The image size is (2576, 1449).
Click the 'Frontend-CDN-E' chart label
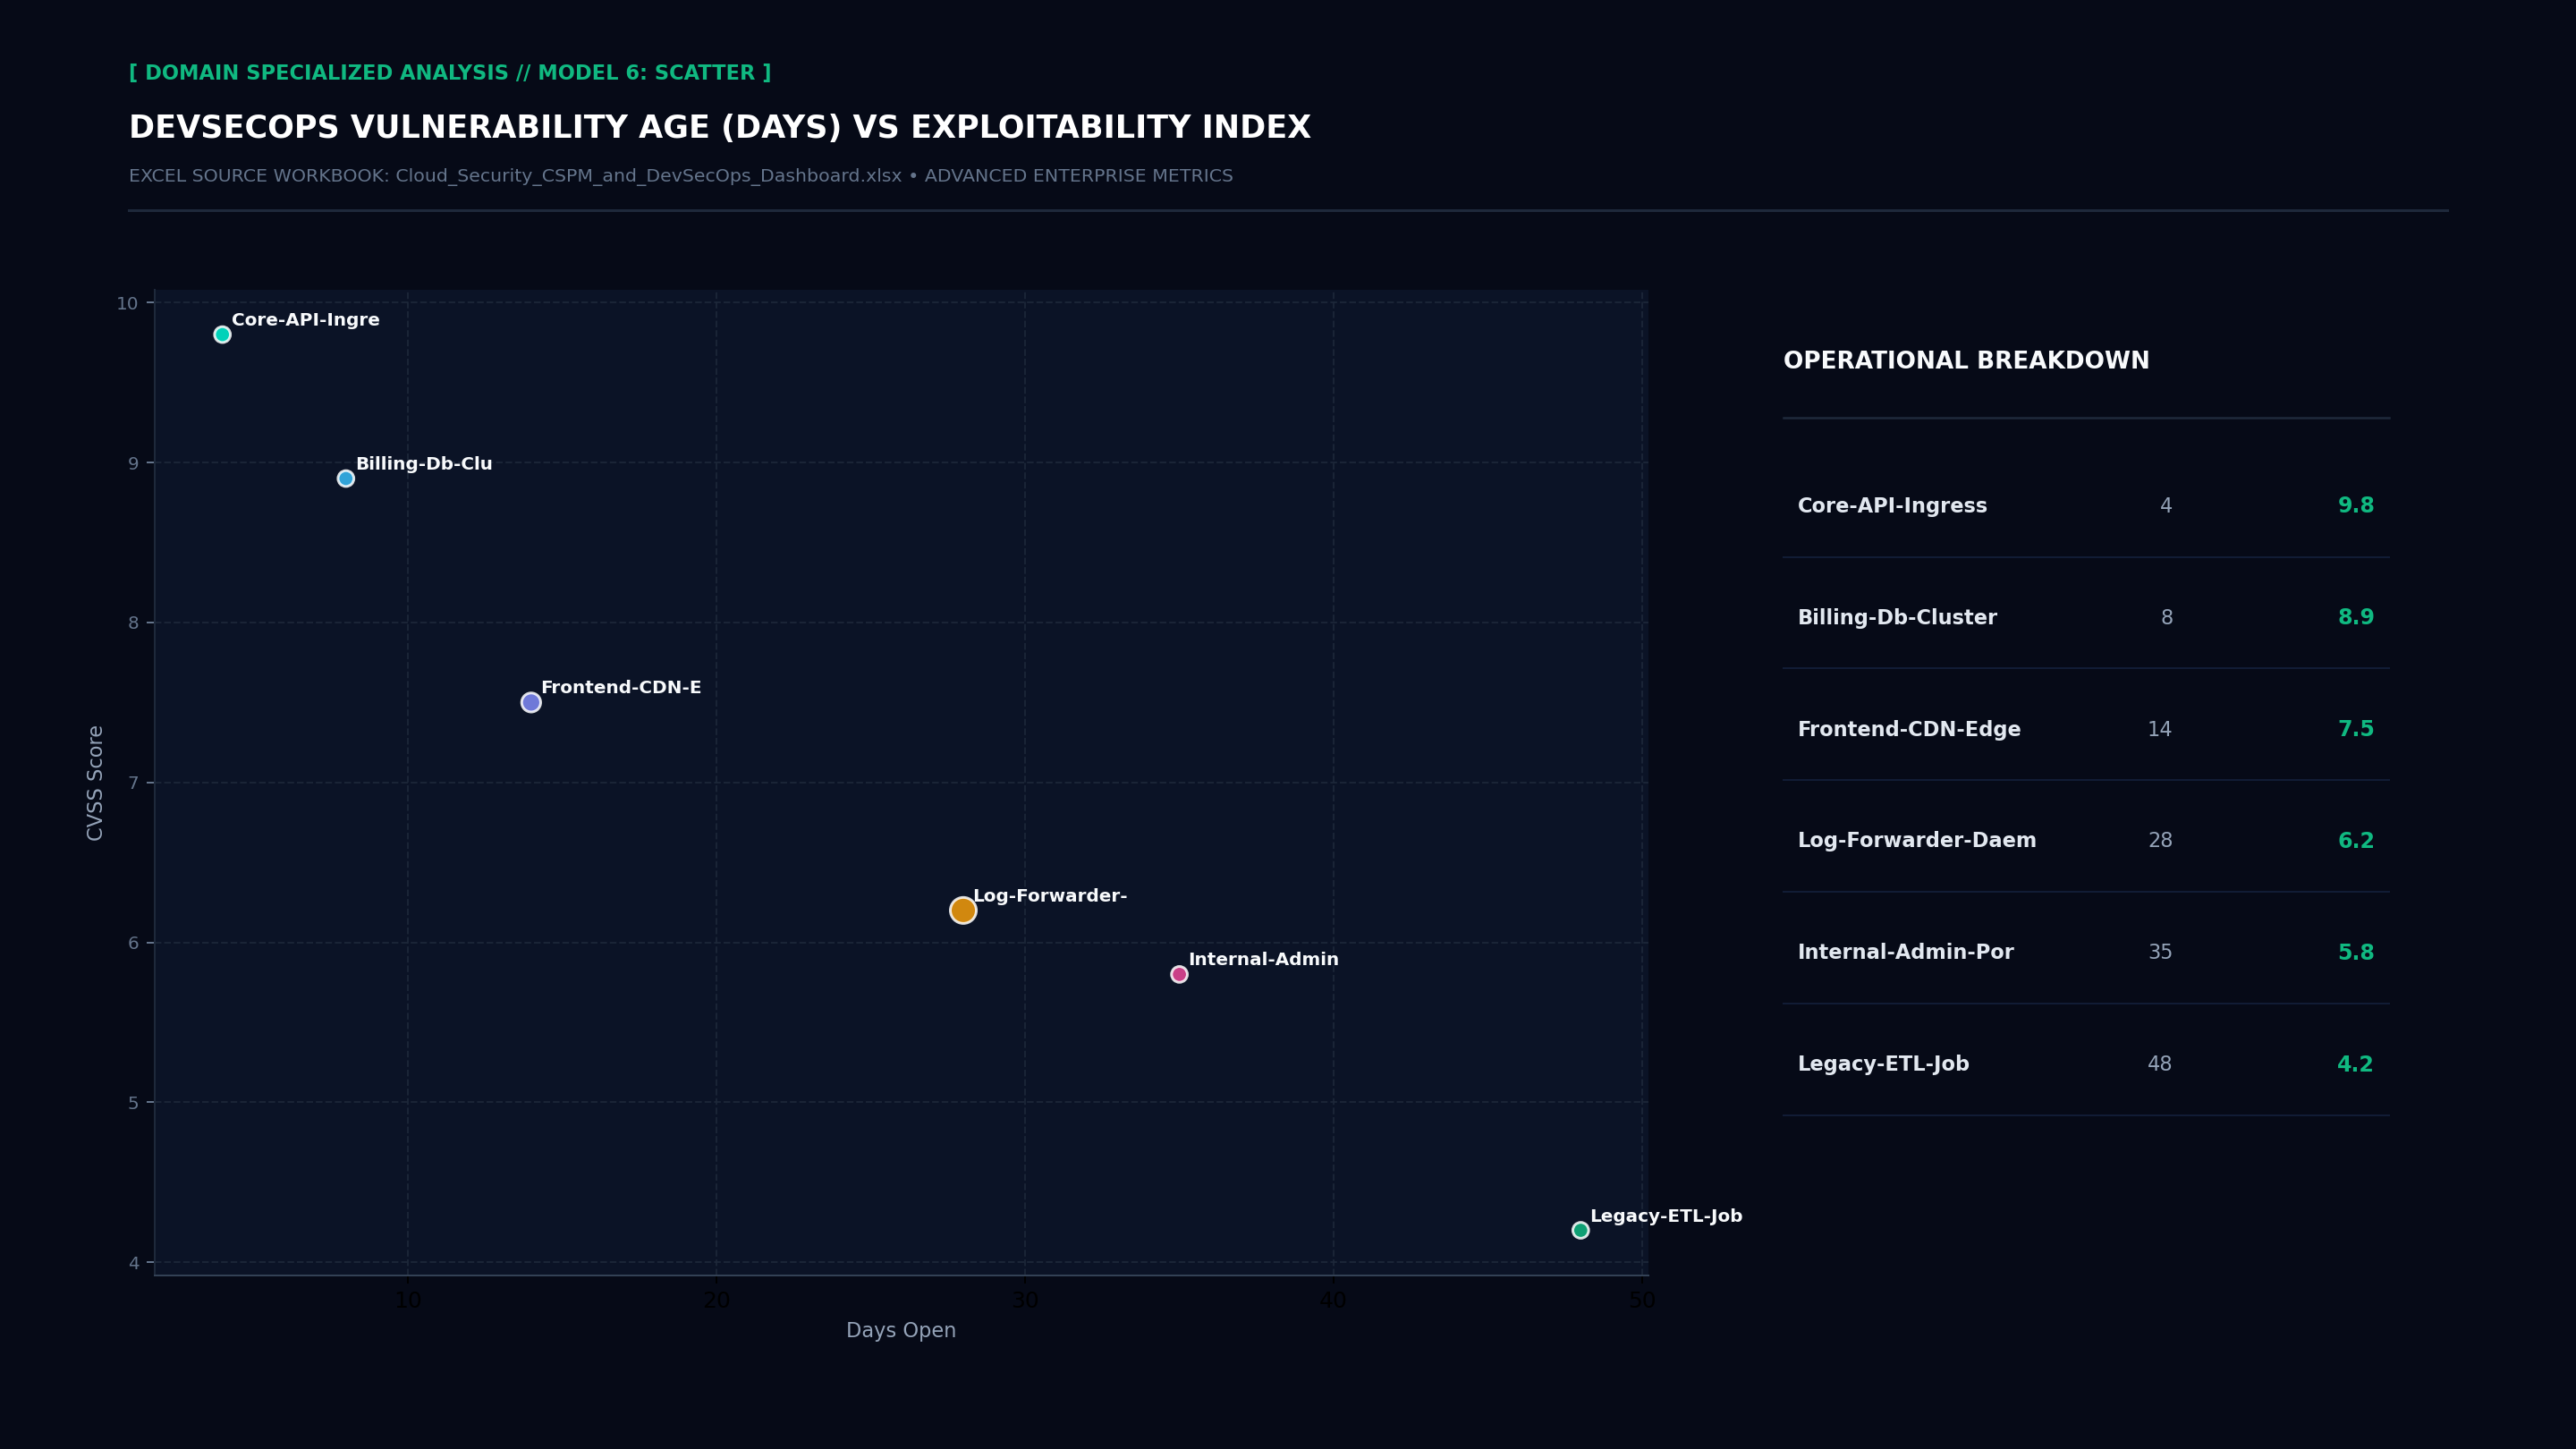coord(621,687)
